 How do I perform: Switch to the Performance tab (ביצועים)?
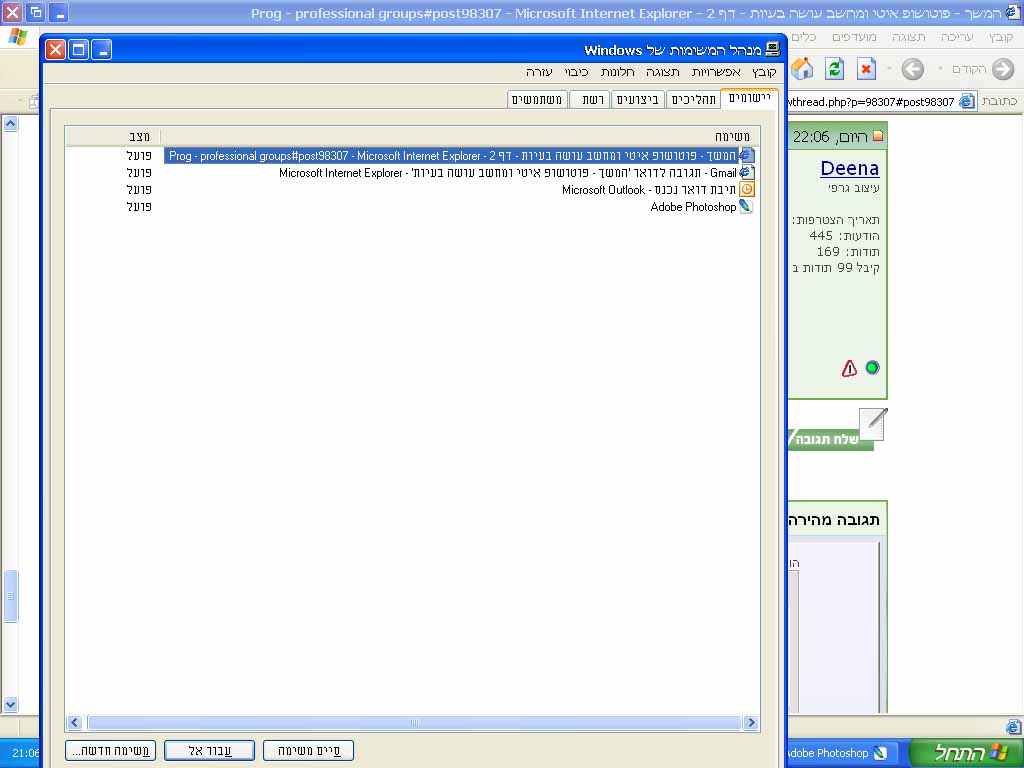point(637,99)
